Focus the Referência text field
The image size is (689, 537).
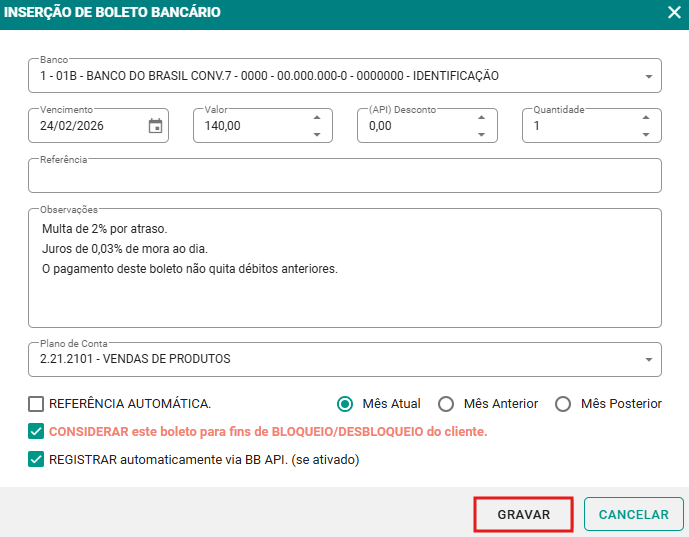pos(344,177)
